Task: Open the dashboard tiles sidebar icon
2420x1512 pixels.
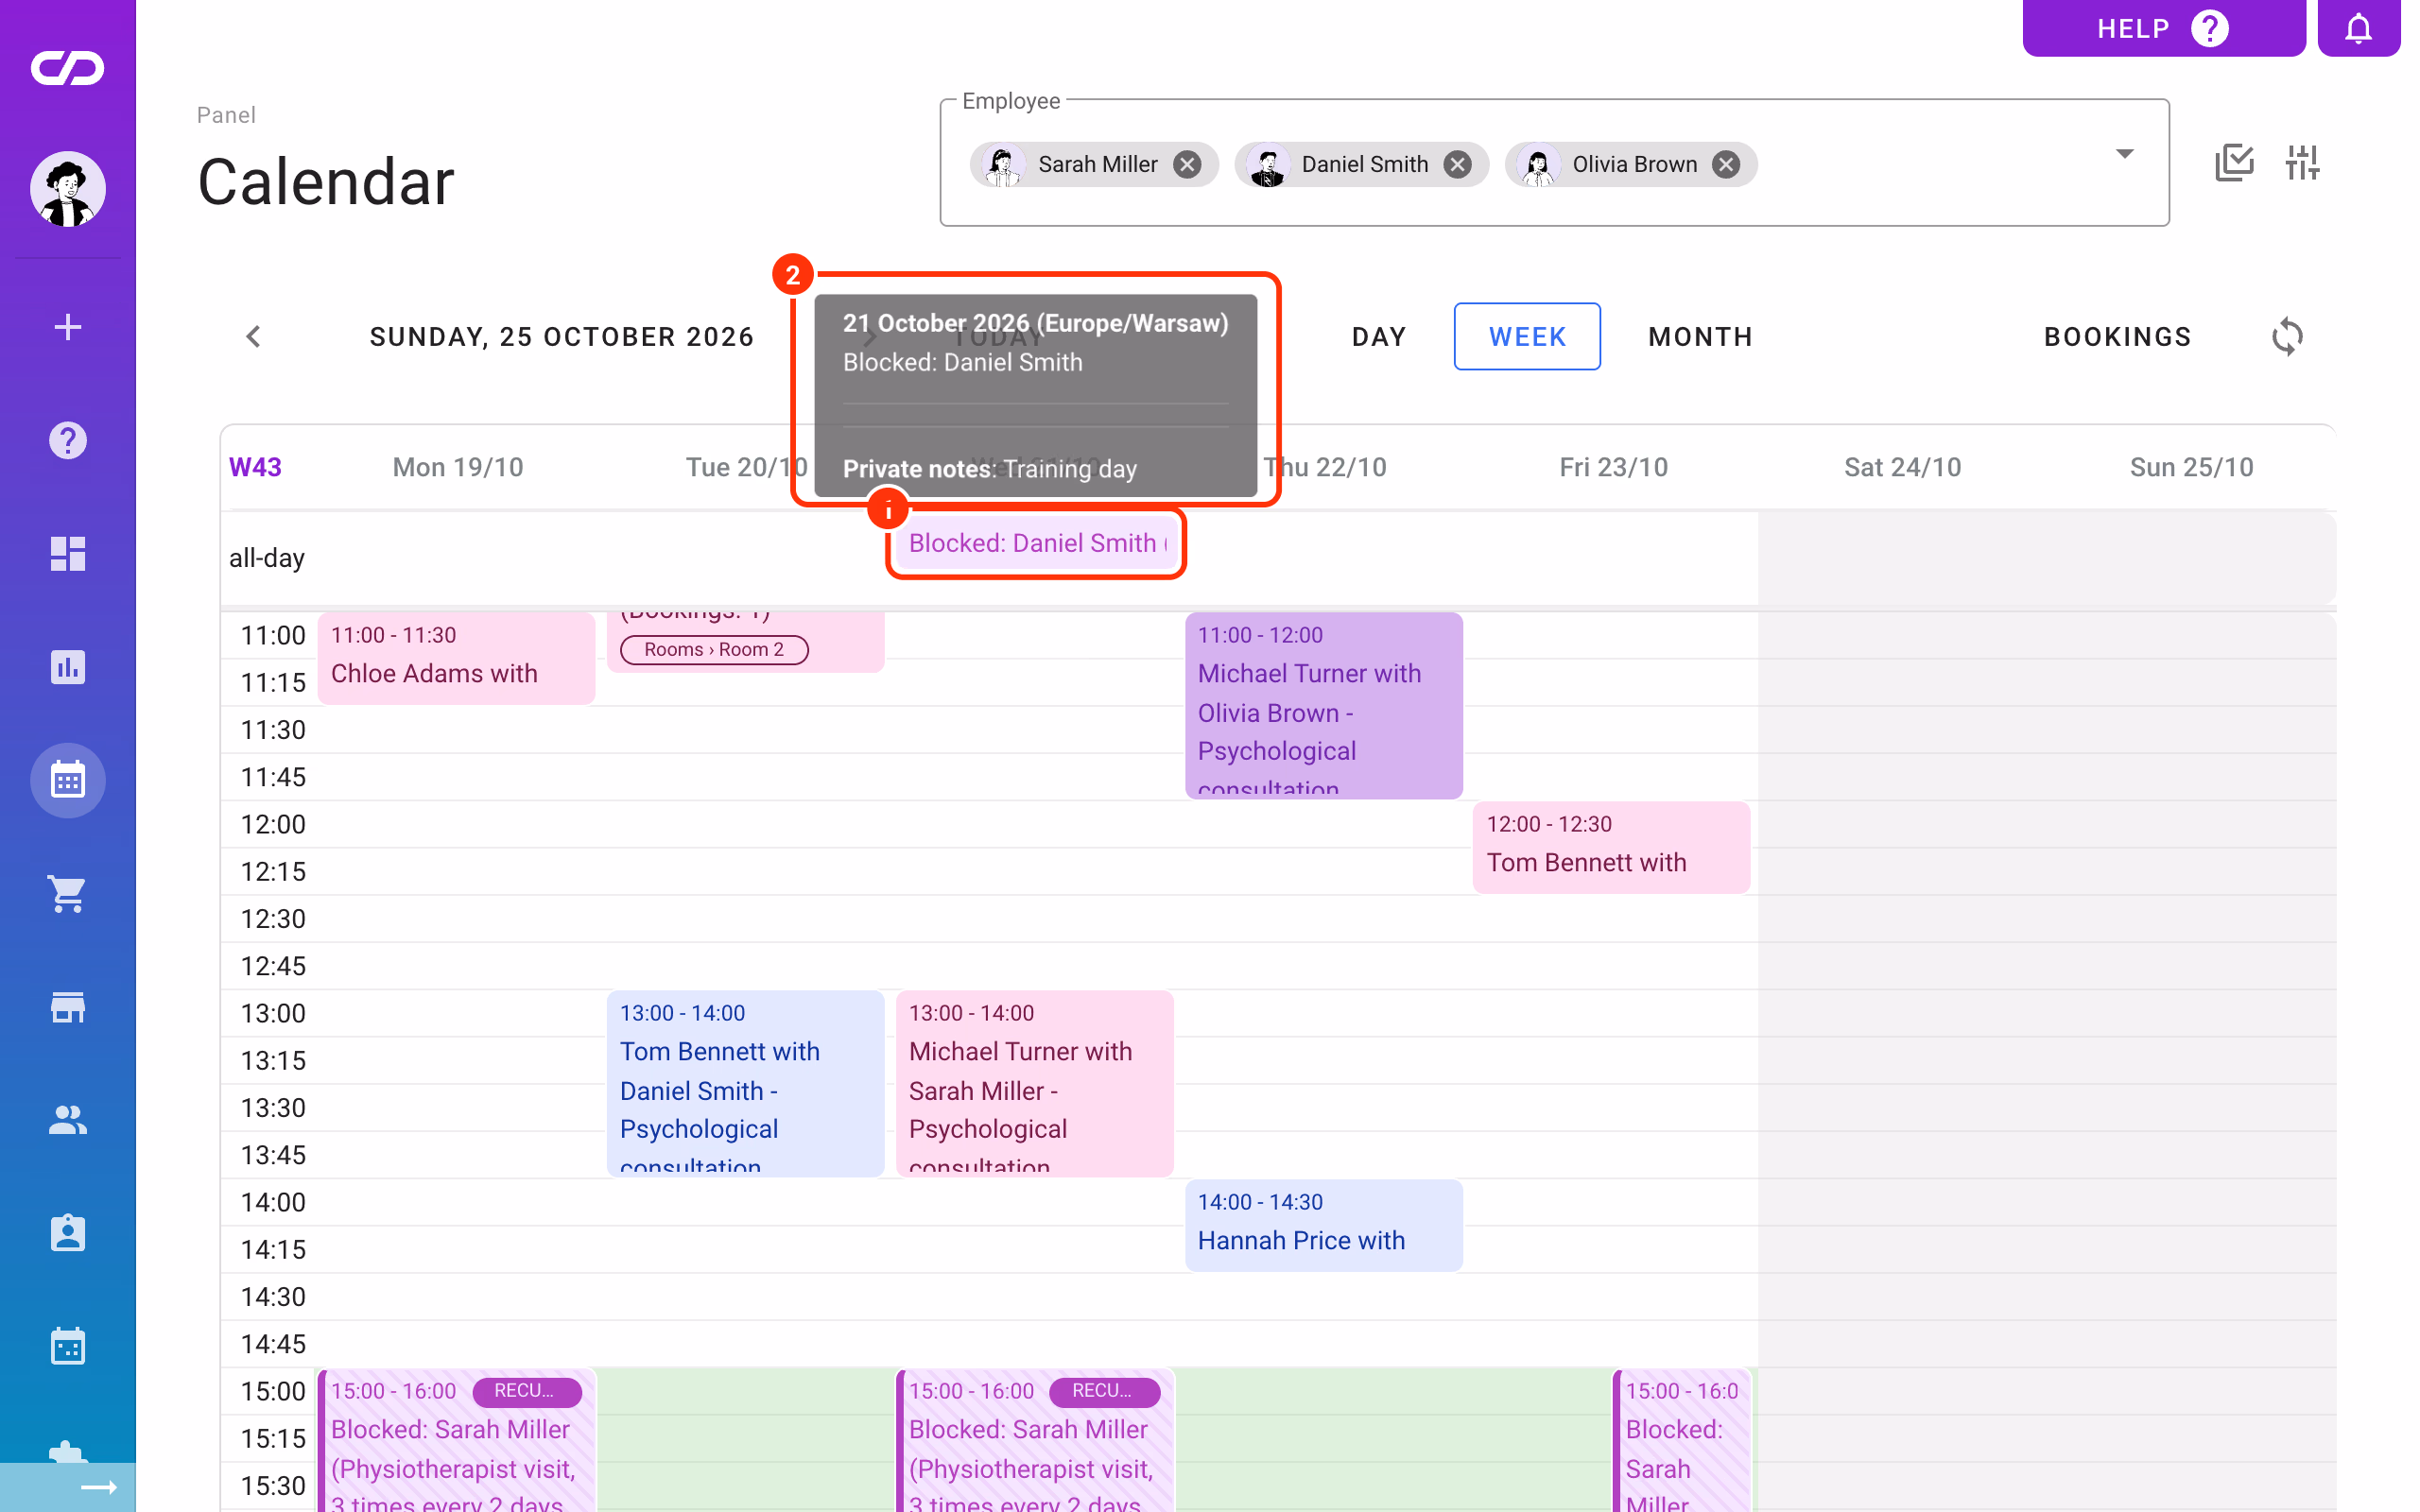Action: 68,553
